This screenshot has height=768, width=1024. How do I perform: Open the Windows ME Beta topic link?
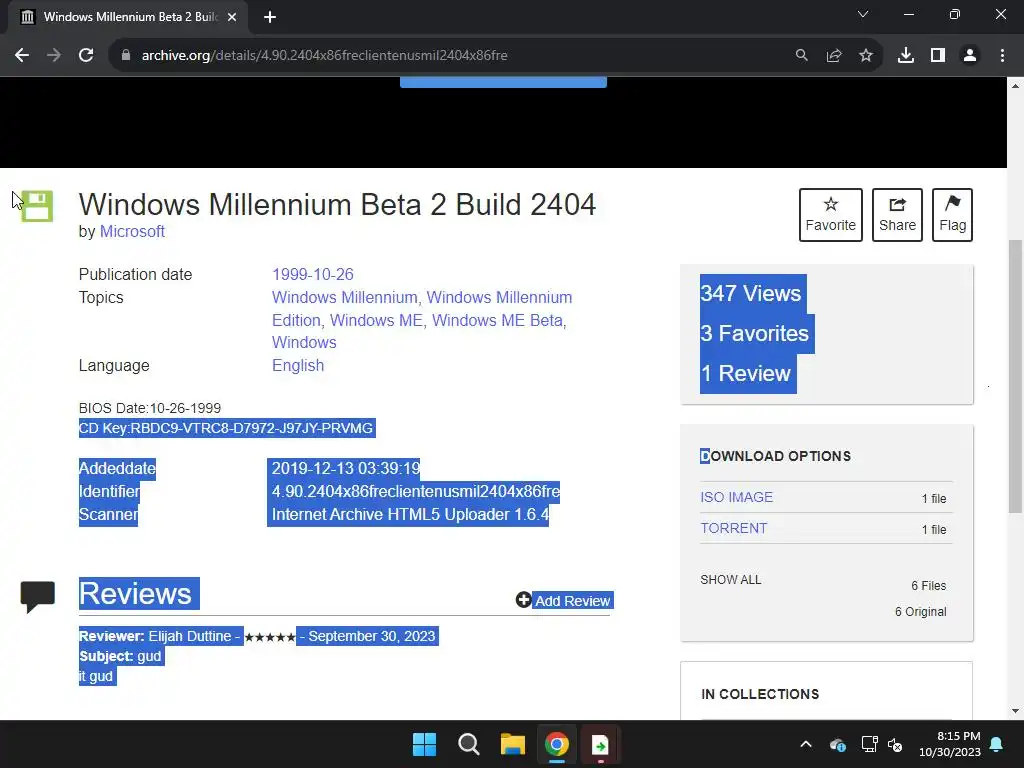click(x=497, y=321)
